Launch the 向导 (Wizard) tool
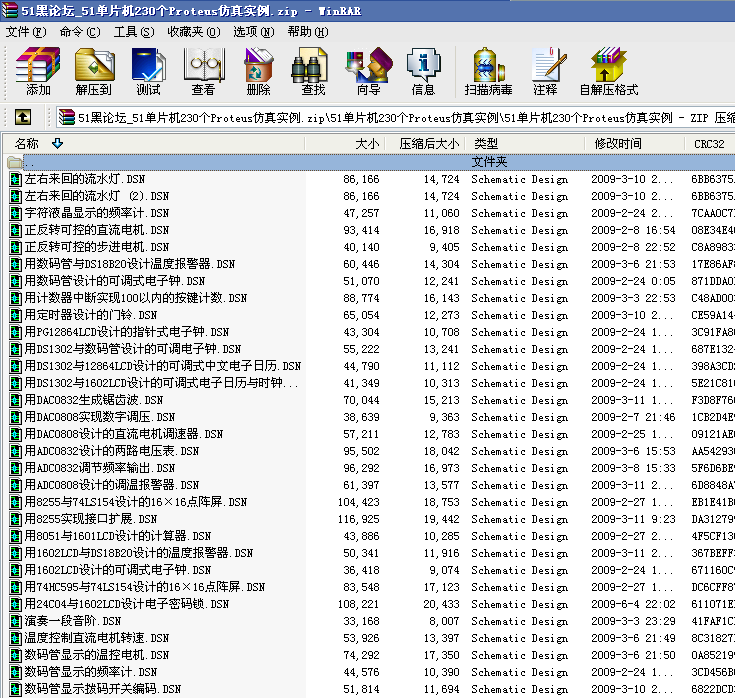 pos(369,71)
